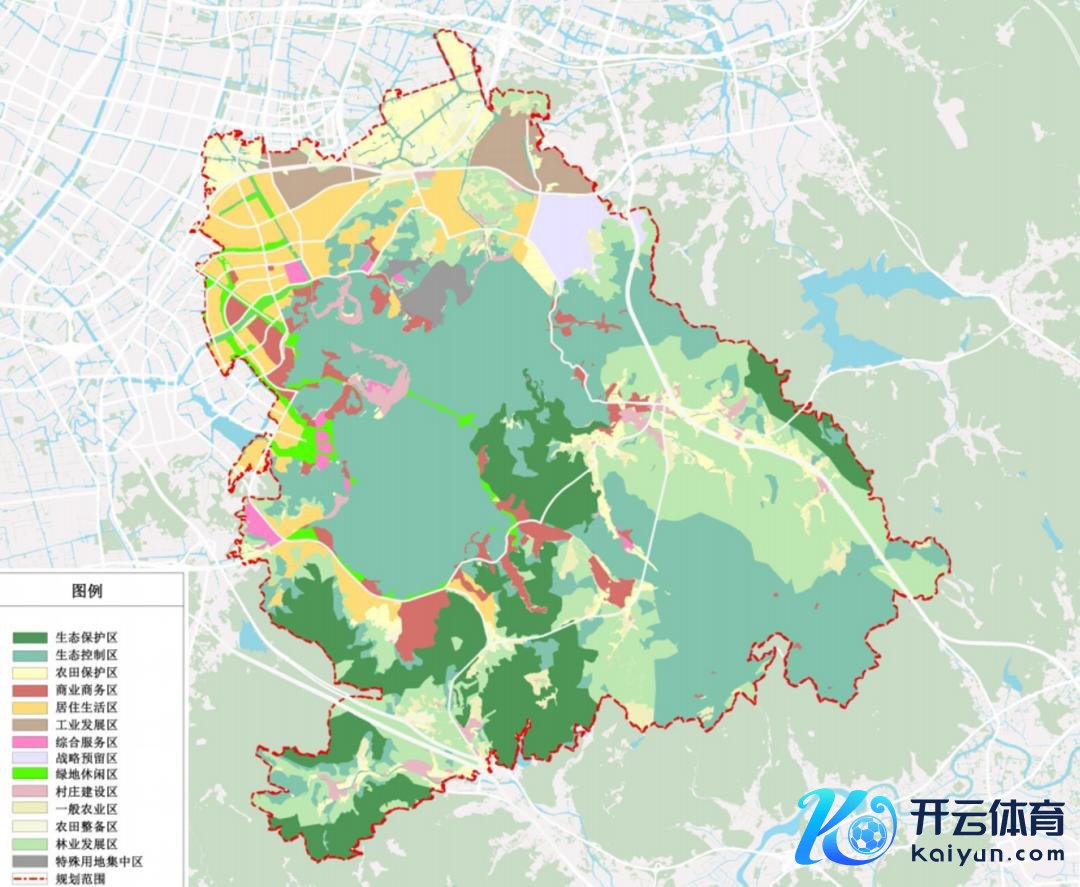This screenshot has height=887, width=1080.
Task: Click the brown 工业发展区 legend swatch
Action: (29, 724)
